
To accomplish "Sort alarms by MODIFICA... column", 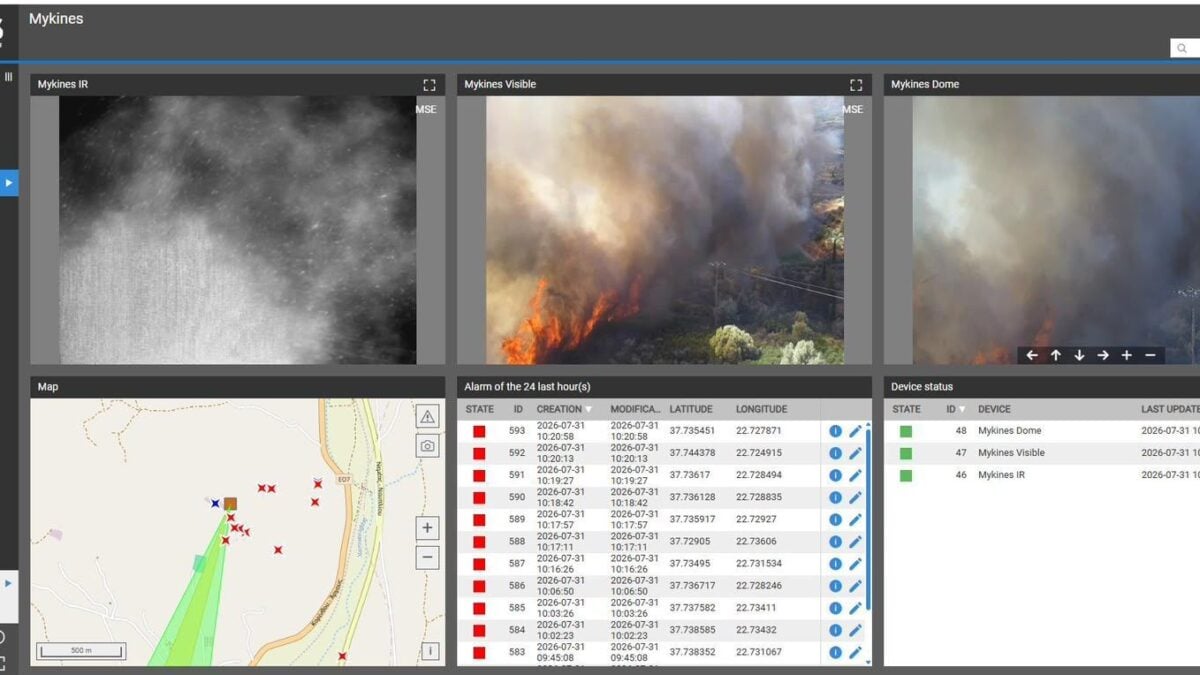I will click(x=636, y=409).
